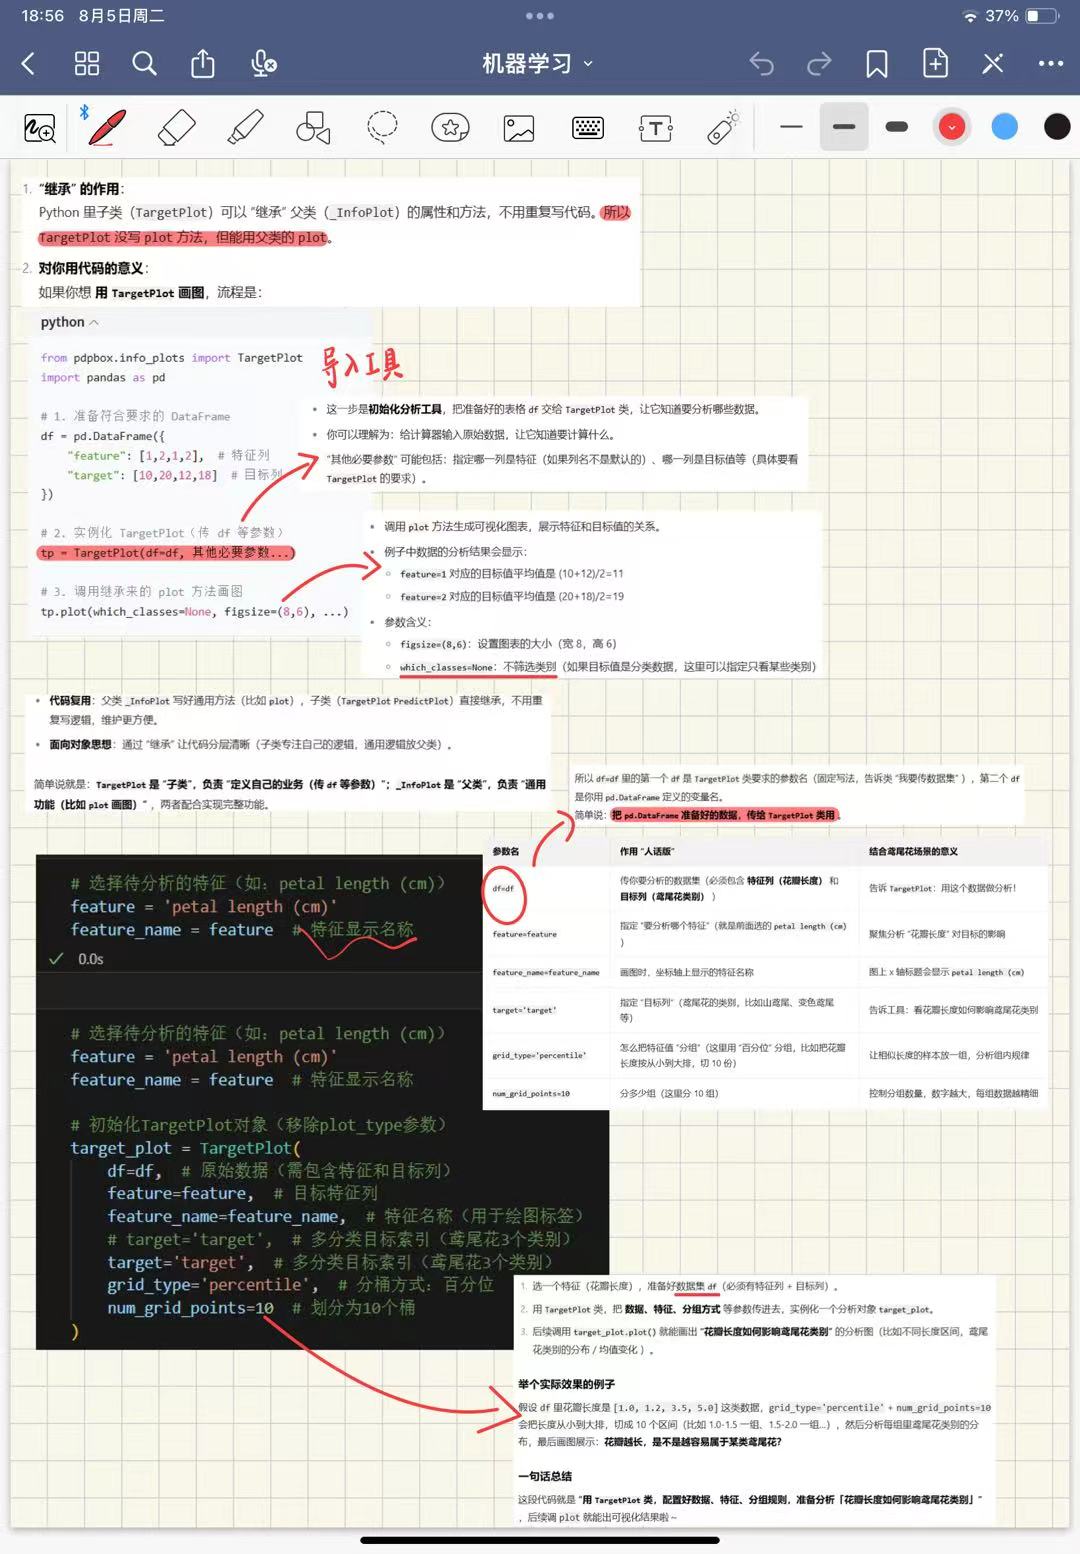Tap the battery percentage indicator
The width and height of the screenshot is (1080, 1554).
[x=1002, y=16]
